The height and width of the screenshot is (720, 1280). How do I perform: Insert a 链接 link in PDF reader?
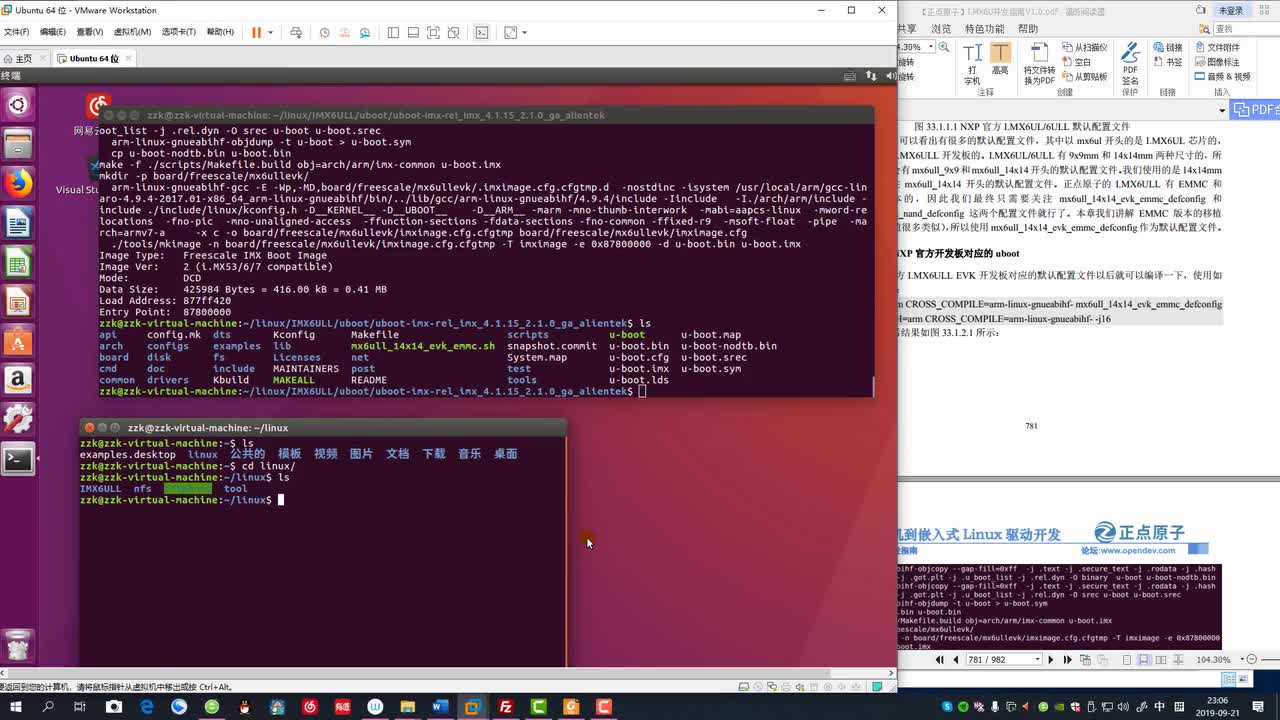1166,47
